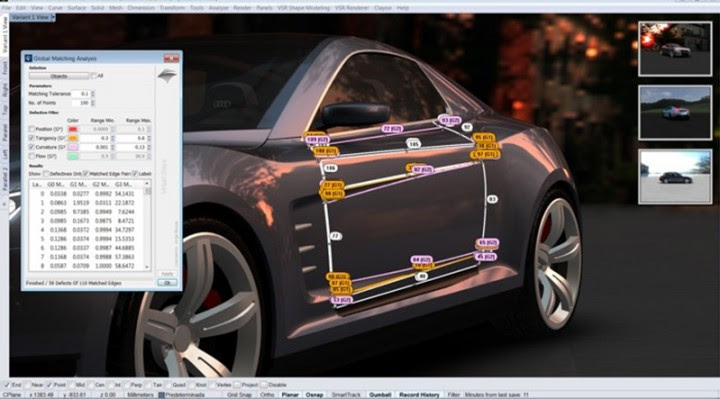
Task: Click the purple label 72 (G2) marker
Action: pyautogui.click(x=392, y=129)
